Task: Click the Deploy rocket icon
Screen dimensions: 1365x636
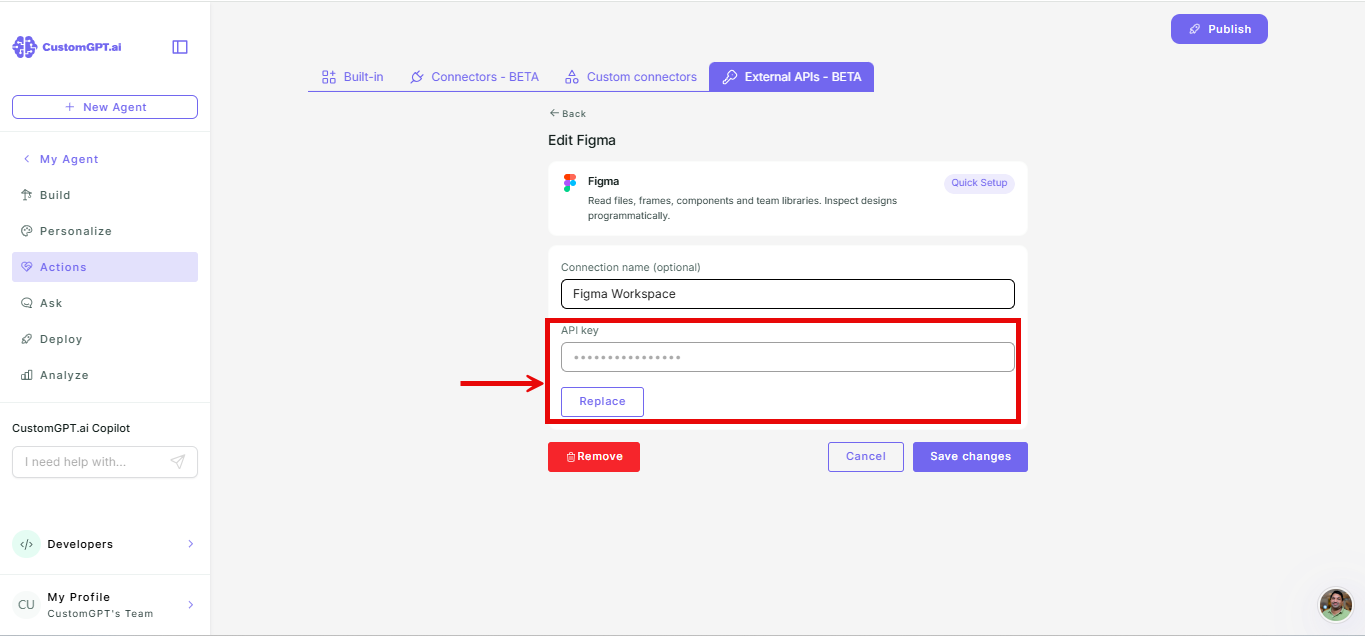Action: pos(27,339)
